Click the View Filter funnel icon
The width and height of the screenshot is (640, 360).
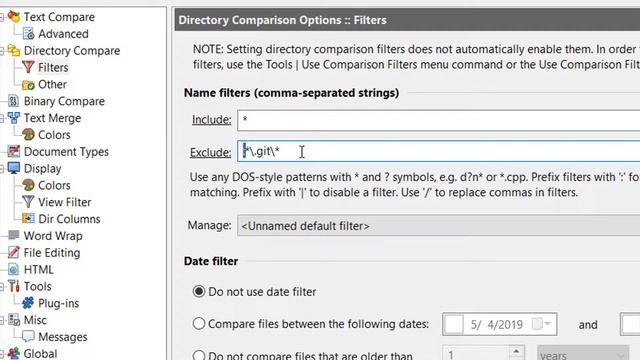[x=28, y=202]
